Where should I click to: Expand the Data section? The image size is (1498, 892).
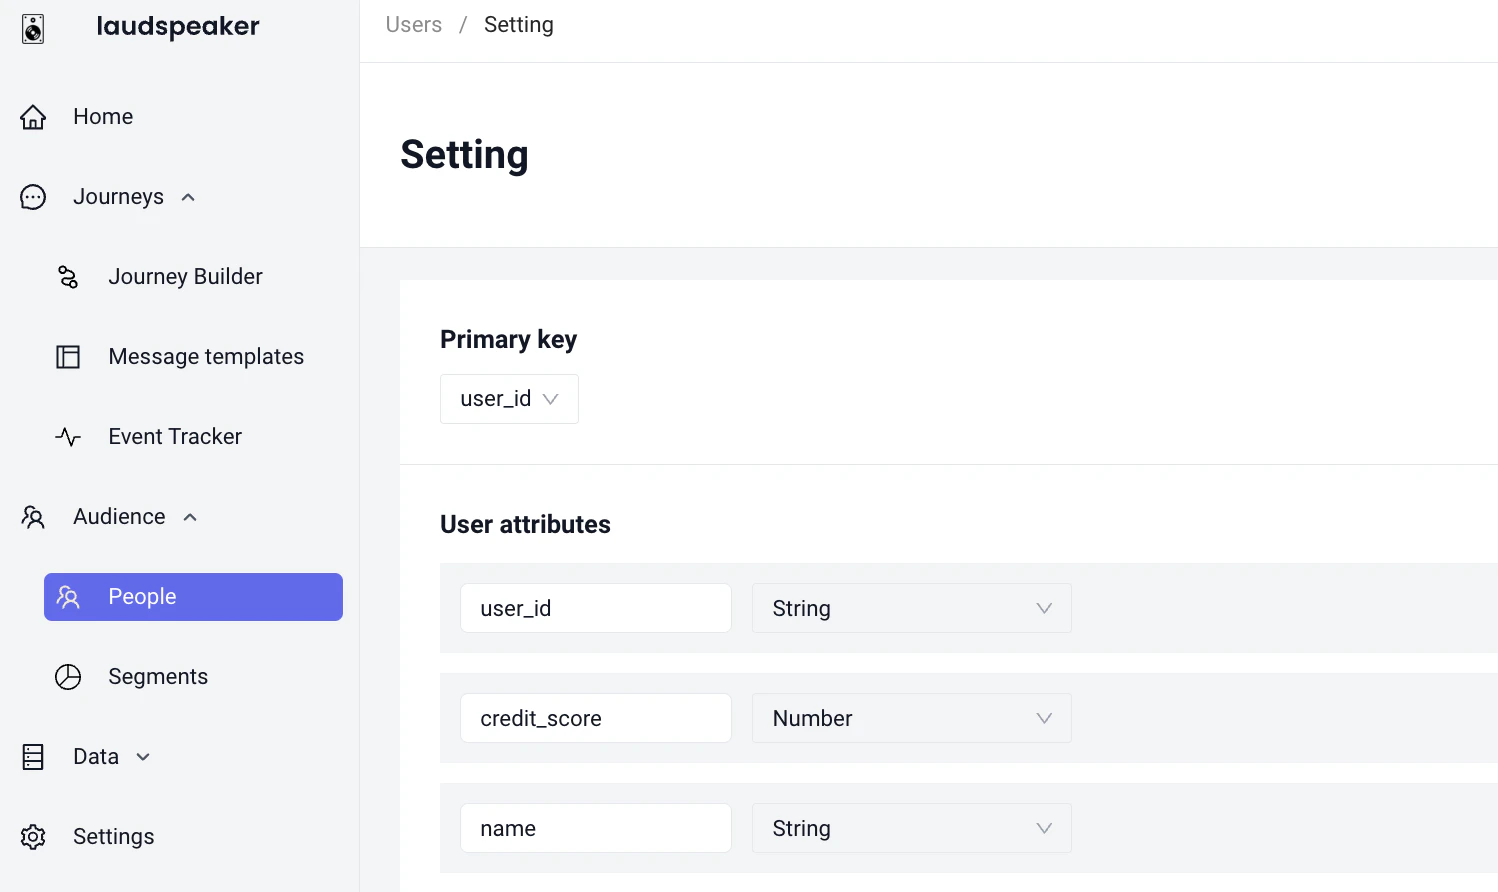pos(142,757)
